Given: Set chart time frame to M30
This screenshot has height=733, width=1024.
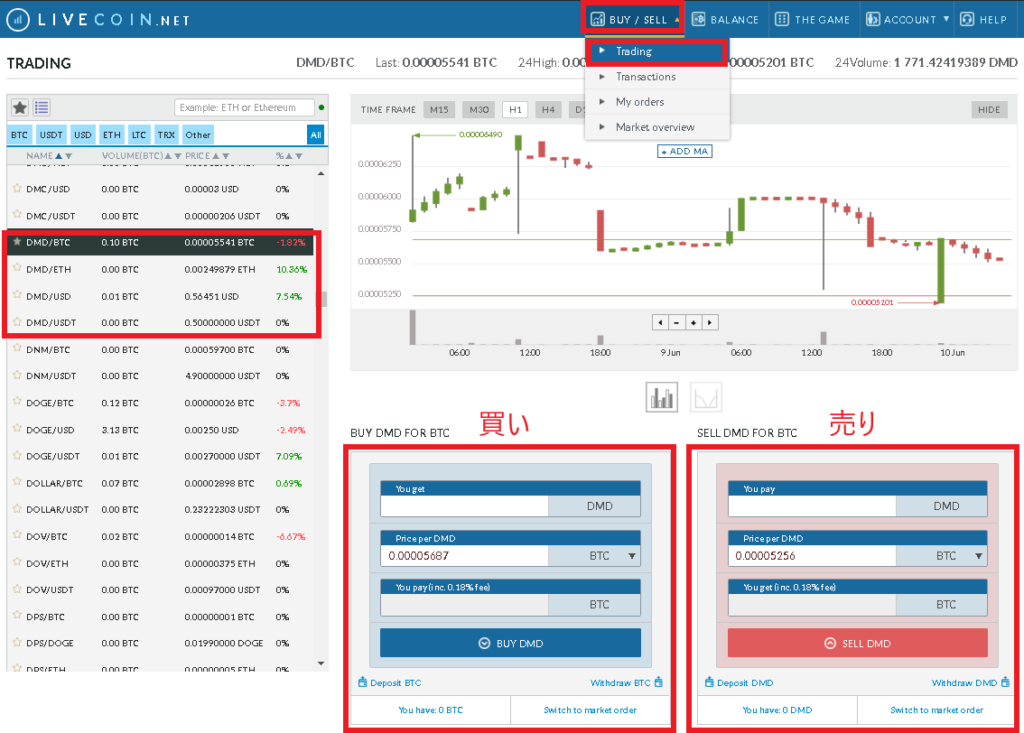Looking at the screenshot, I should [x=479, y=110].
